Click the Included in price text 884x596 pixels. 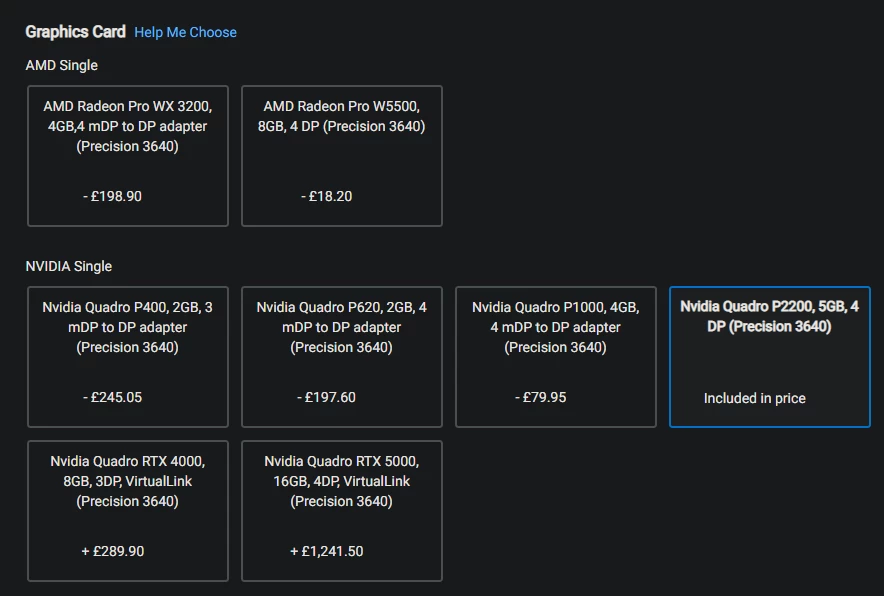[x=754, y=398]
